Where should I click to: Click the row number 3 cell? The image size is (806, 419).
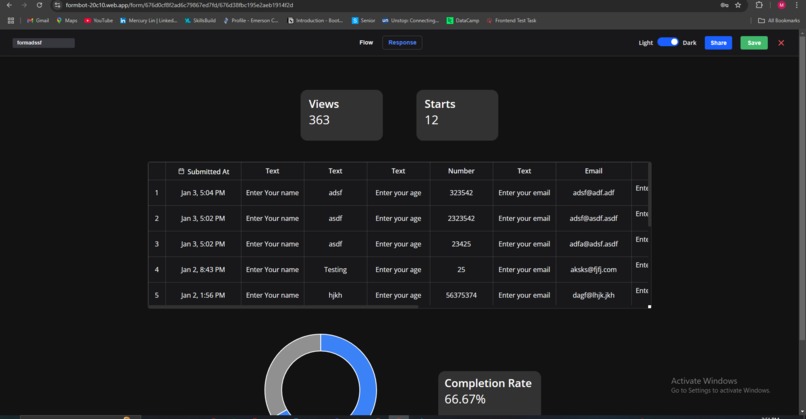(157, 244)
